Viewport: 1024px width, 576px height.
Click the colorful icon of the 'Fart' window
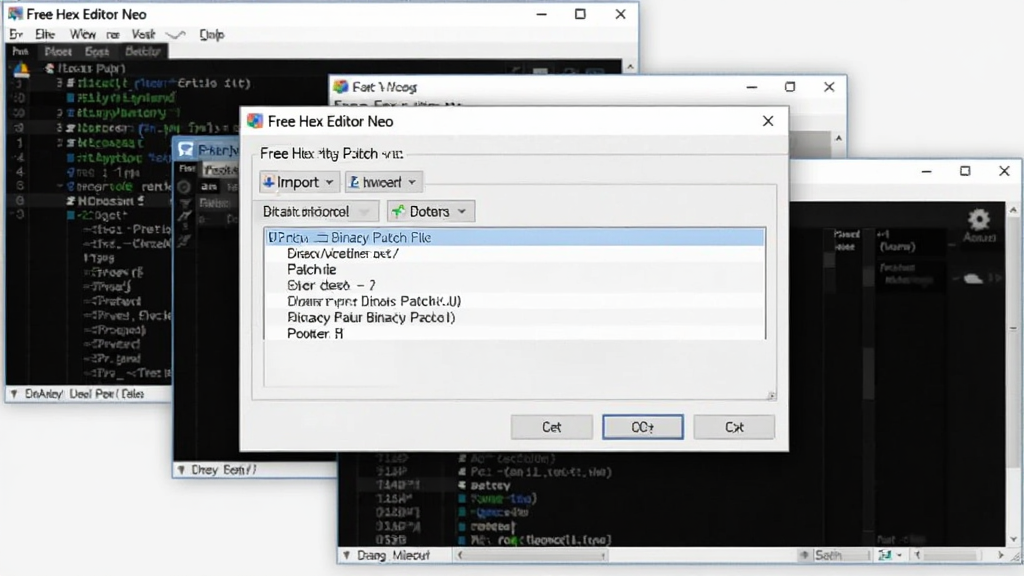point(340,86)
